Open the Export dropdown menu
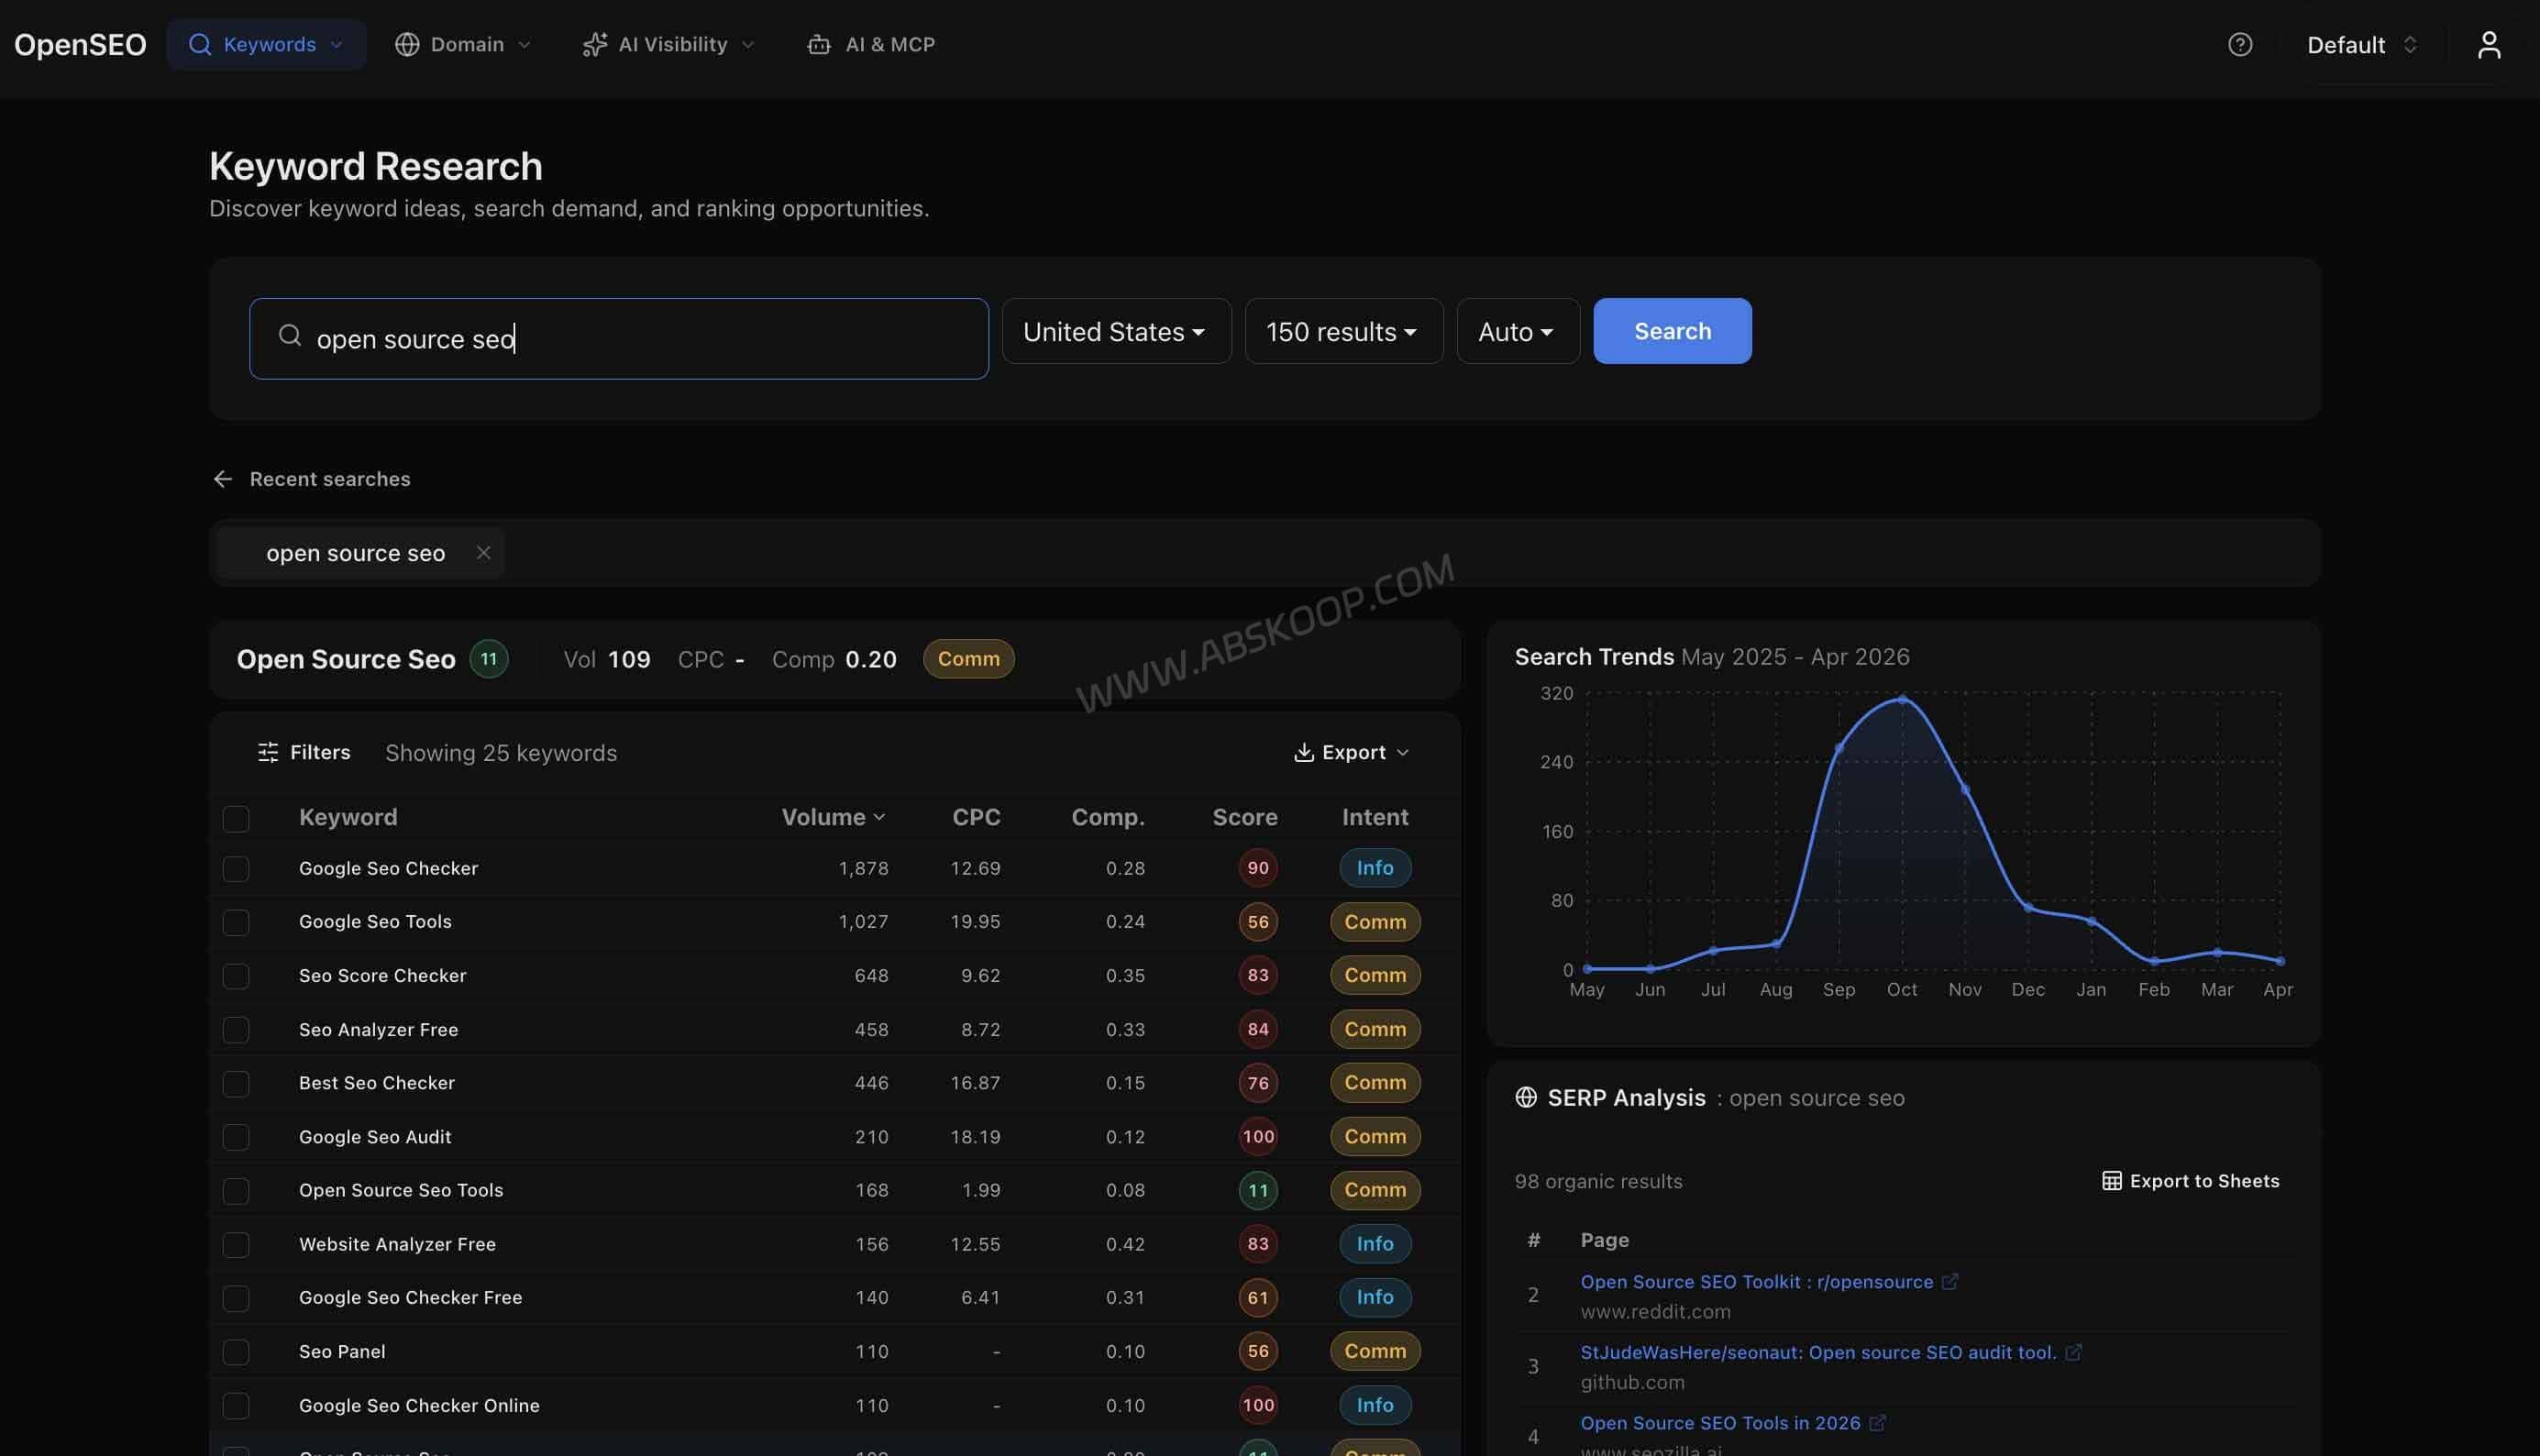 [x=1351, y=752]
